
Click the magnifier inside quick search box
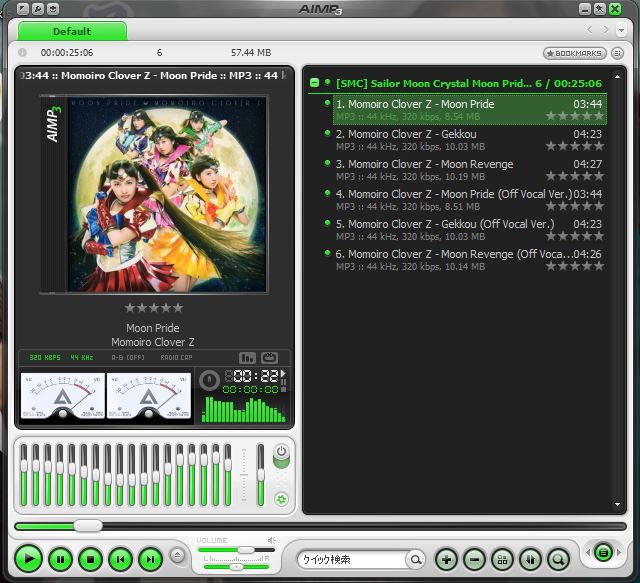pyautogui.click(x=416, y=559)
